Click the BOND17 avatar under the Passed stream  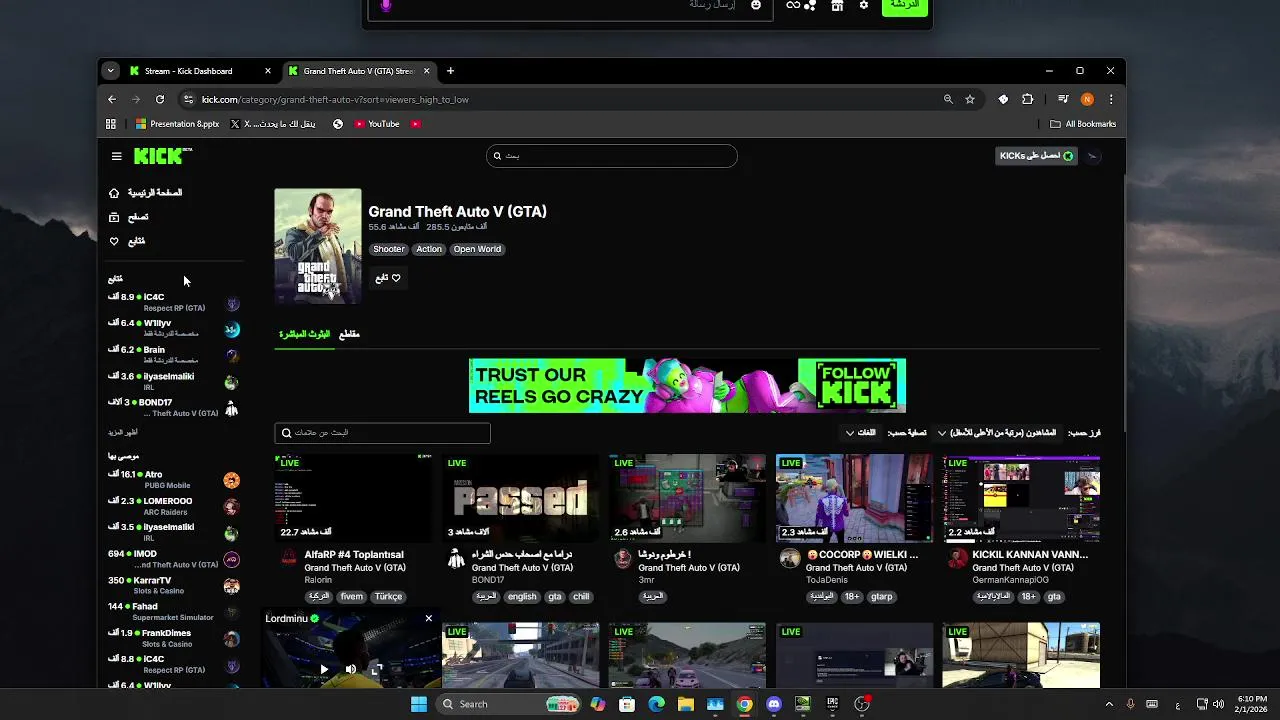pos(456,558)
